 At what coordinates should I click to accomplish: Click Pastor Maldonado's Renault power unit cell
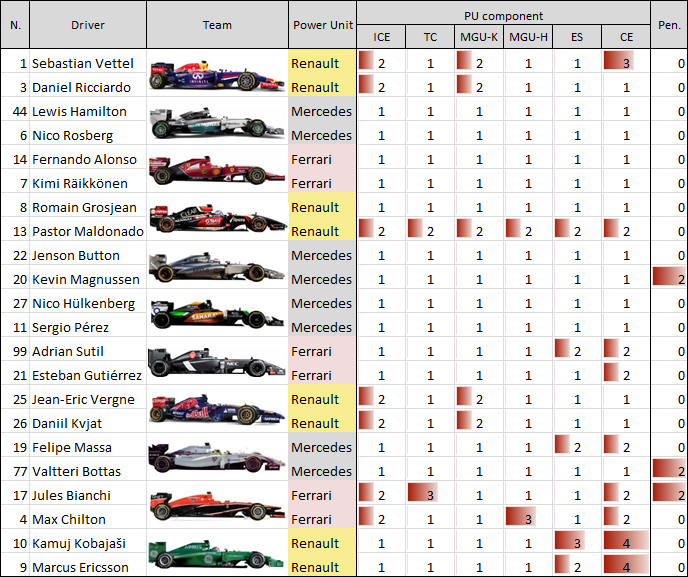[x=322, y=231]
